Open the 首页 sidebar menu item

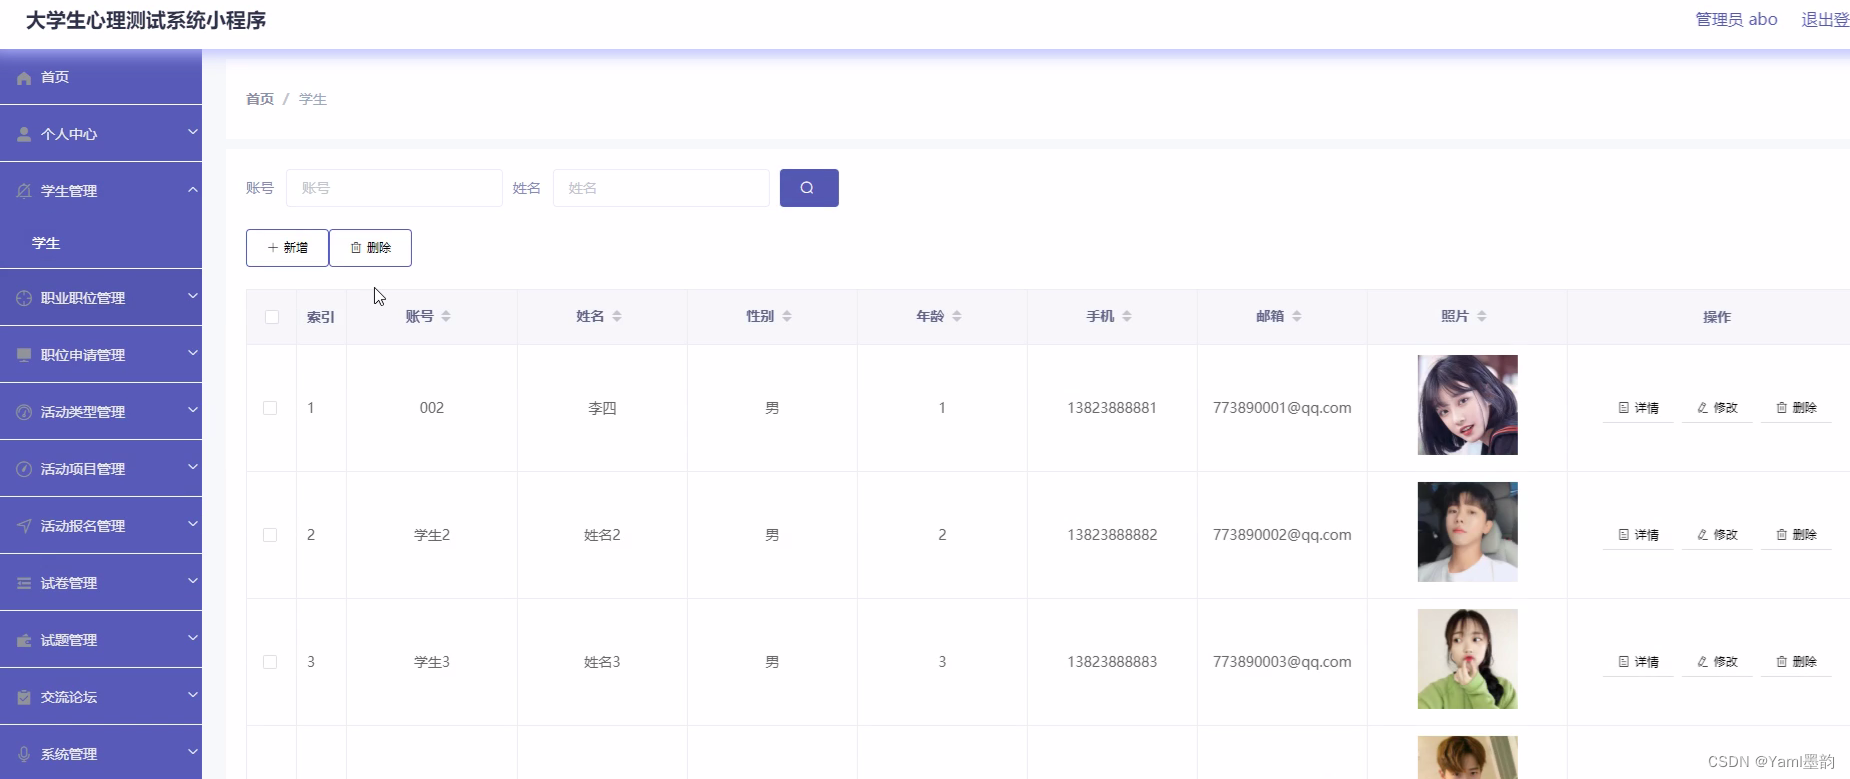101,77
